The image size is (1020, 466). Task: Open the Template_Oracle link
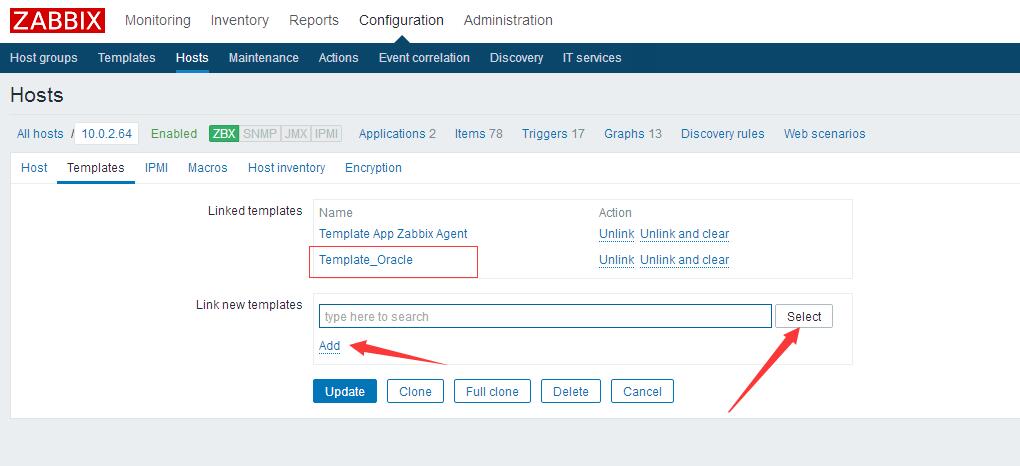[366, 260]
